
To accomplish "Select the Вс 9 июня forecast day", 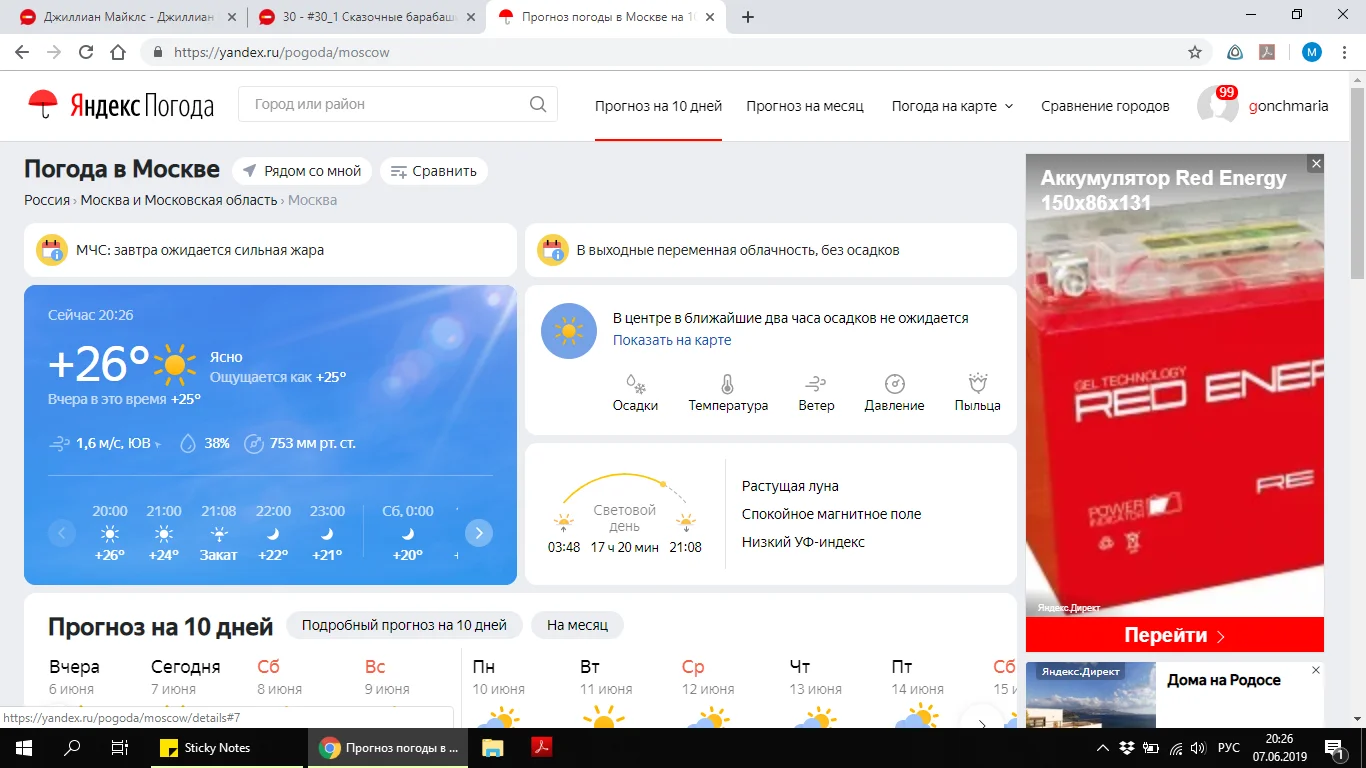I will [387, 677].
